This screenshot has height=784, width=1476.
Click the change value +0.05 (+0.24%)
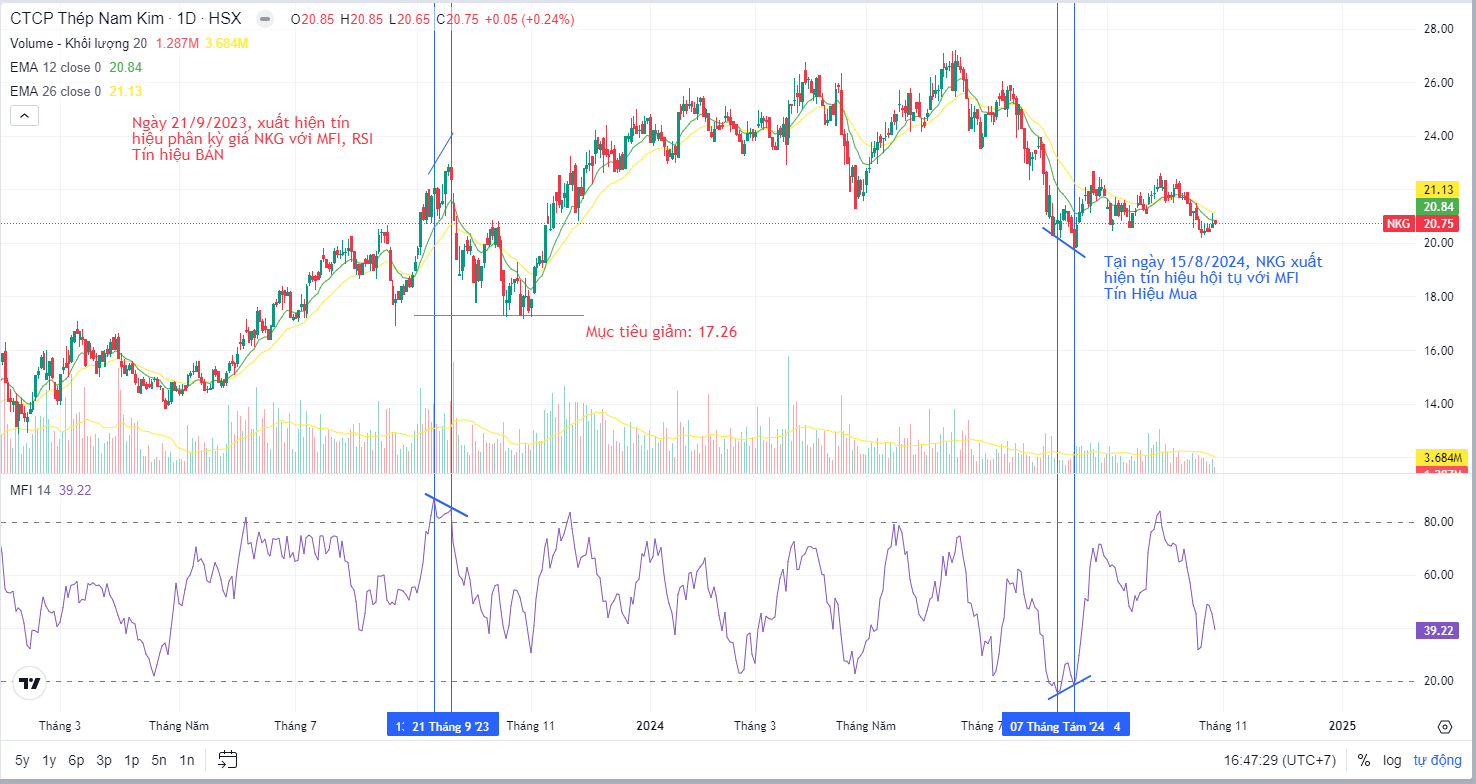click(x=530, y=19)
